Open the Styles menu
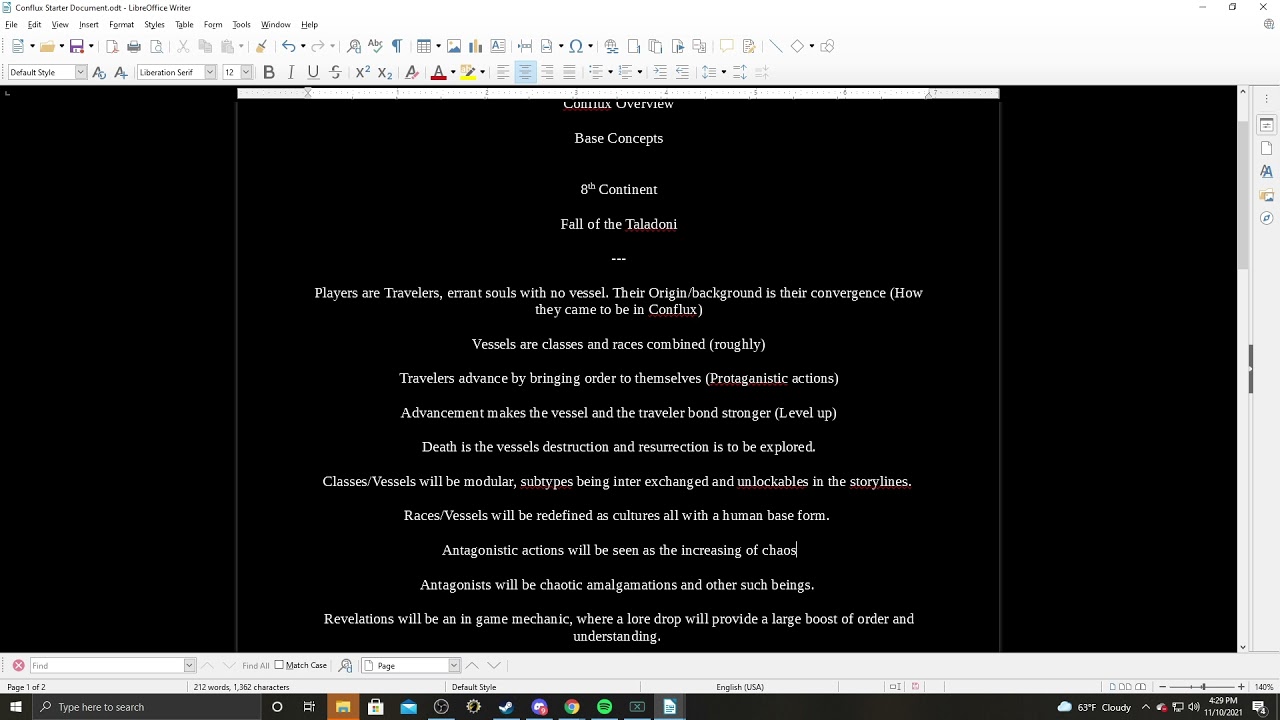The width and height of the screenshot is (1280, 720). coord(154,24)
